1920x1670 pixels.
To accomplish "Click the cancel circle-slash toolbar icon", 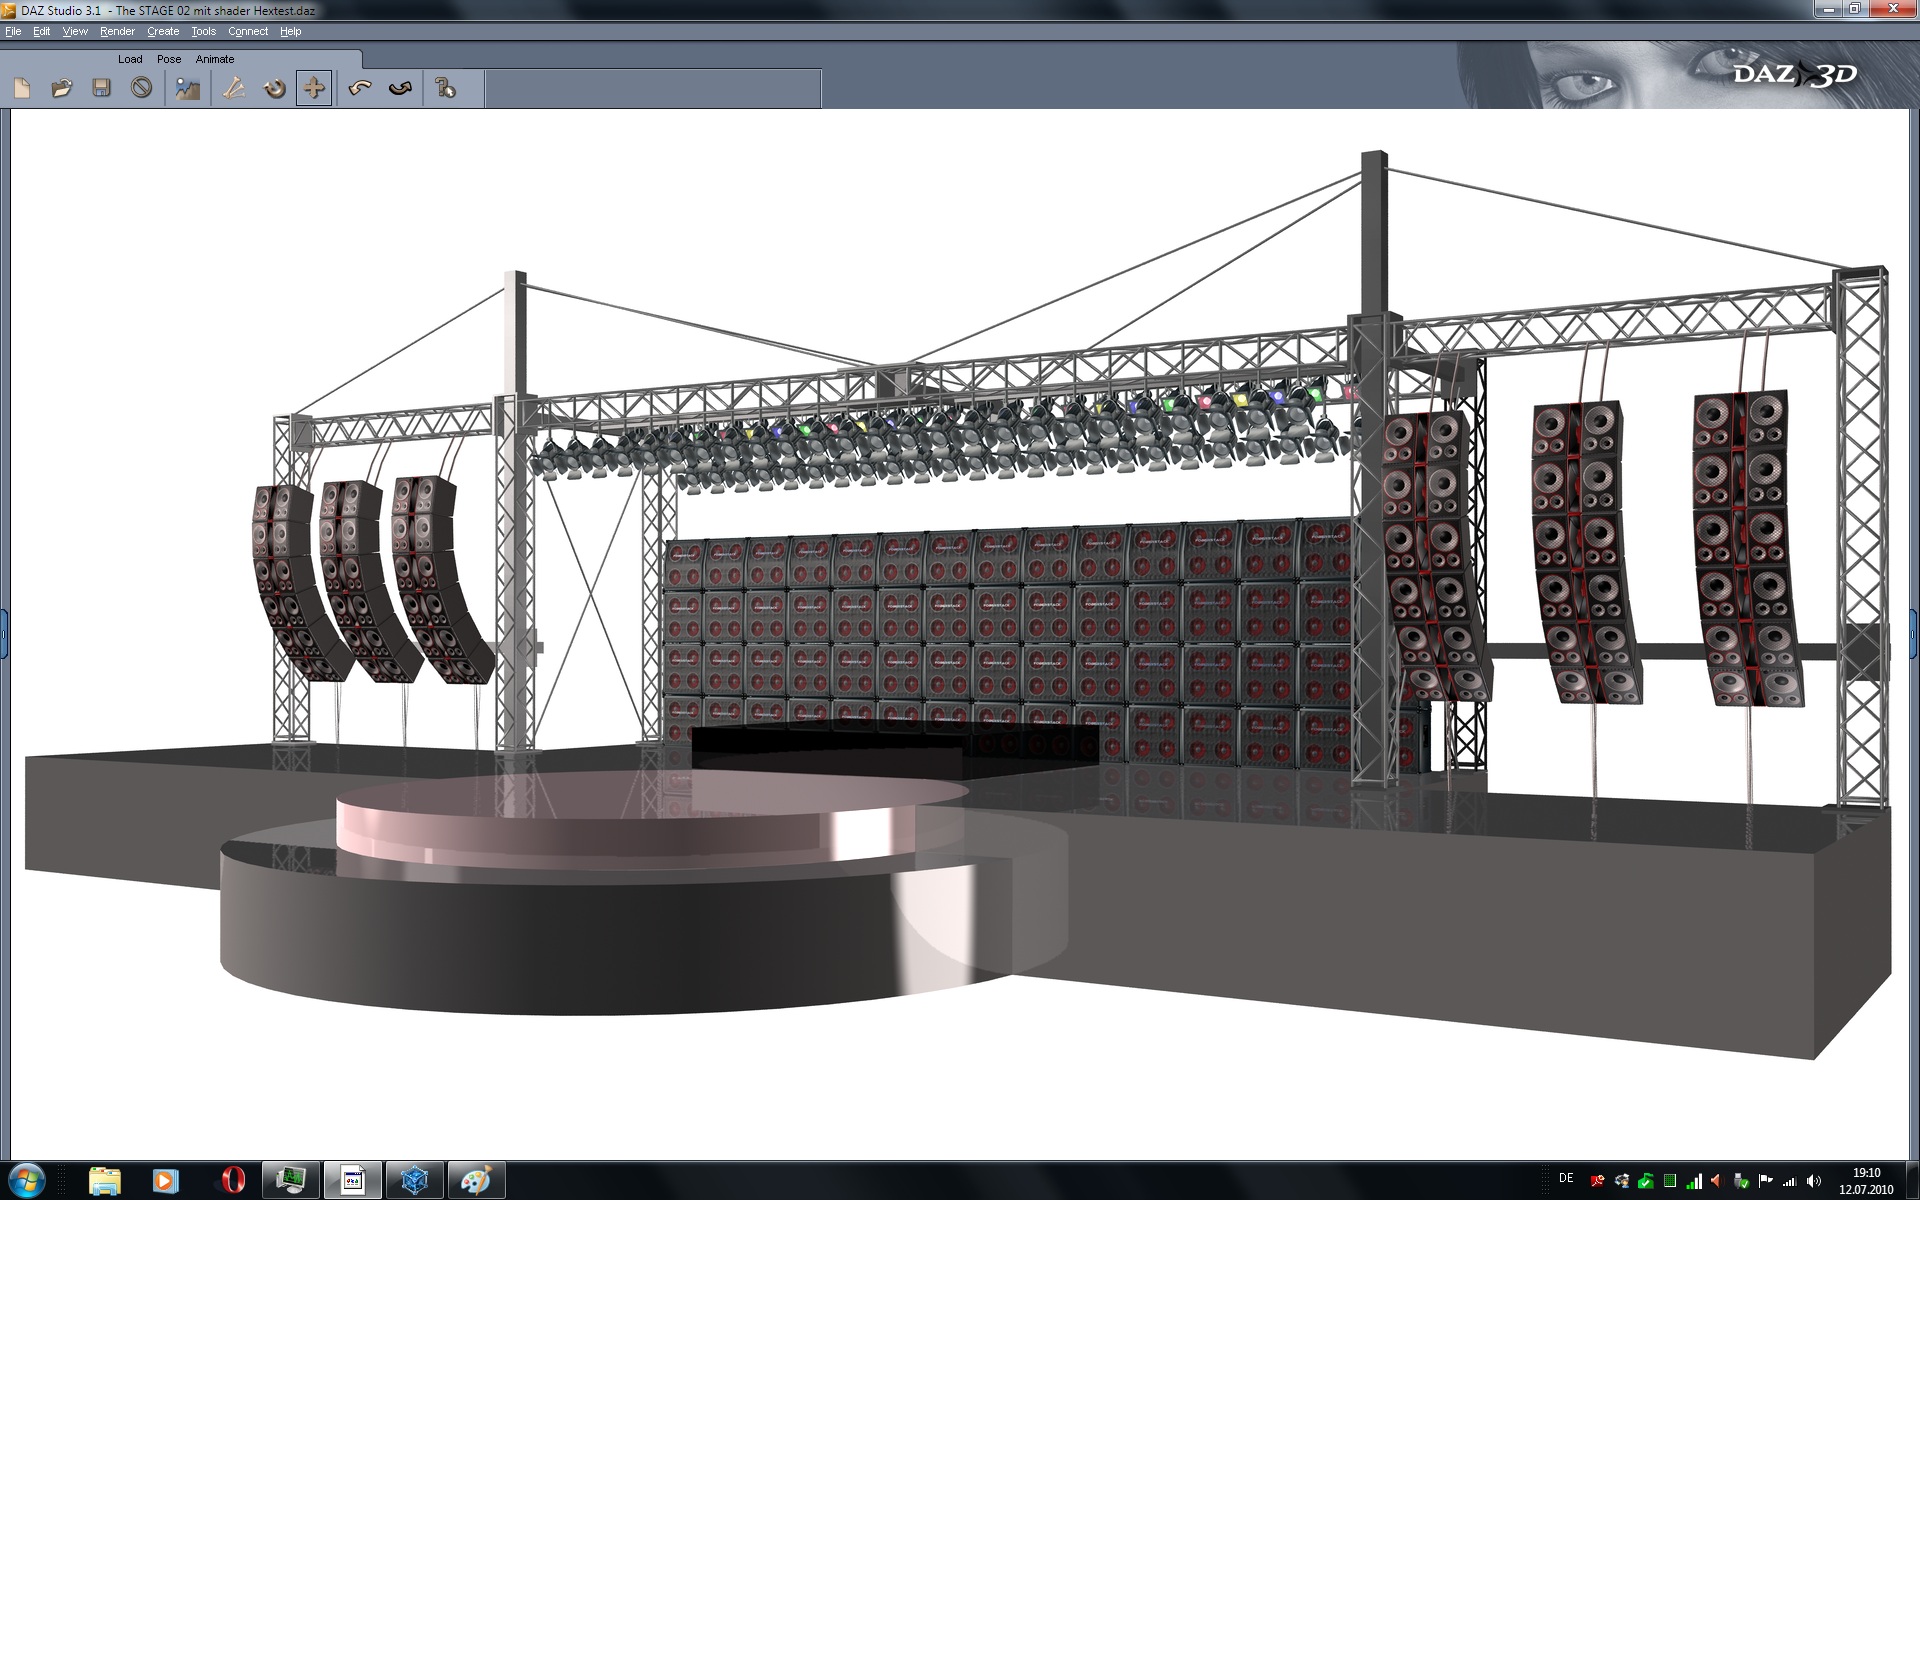I will point(142,88).
